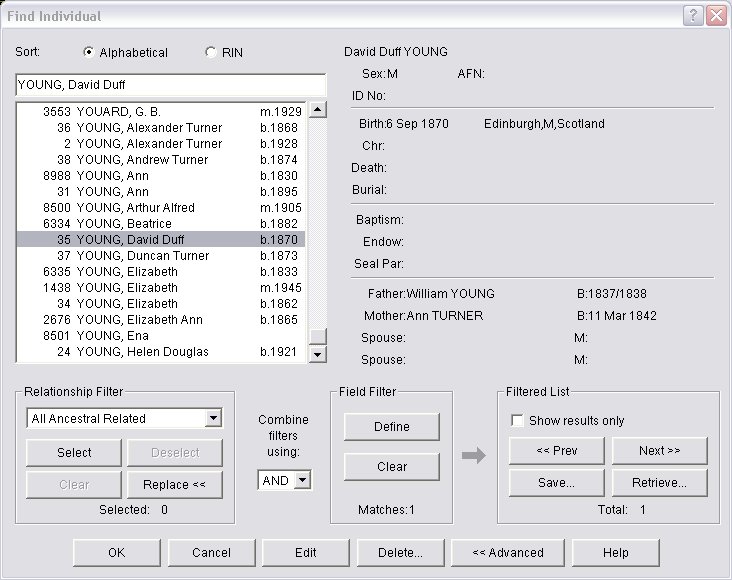Viewport: 732px width, 580px height.
Task: Select YOUNG, Andrew Turner row
Action: click(x=161, y=160)
